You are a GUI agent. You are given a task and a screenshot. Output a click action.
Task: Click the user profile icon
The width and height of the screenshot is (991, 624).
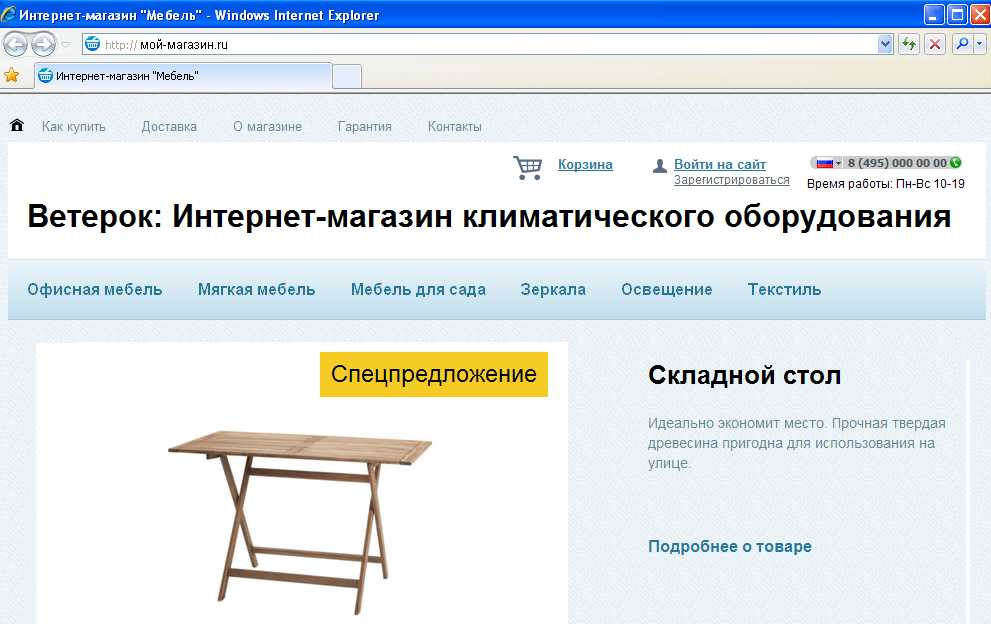[659, 166]
